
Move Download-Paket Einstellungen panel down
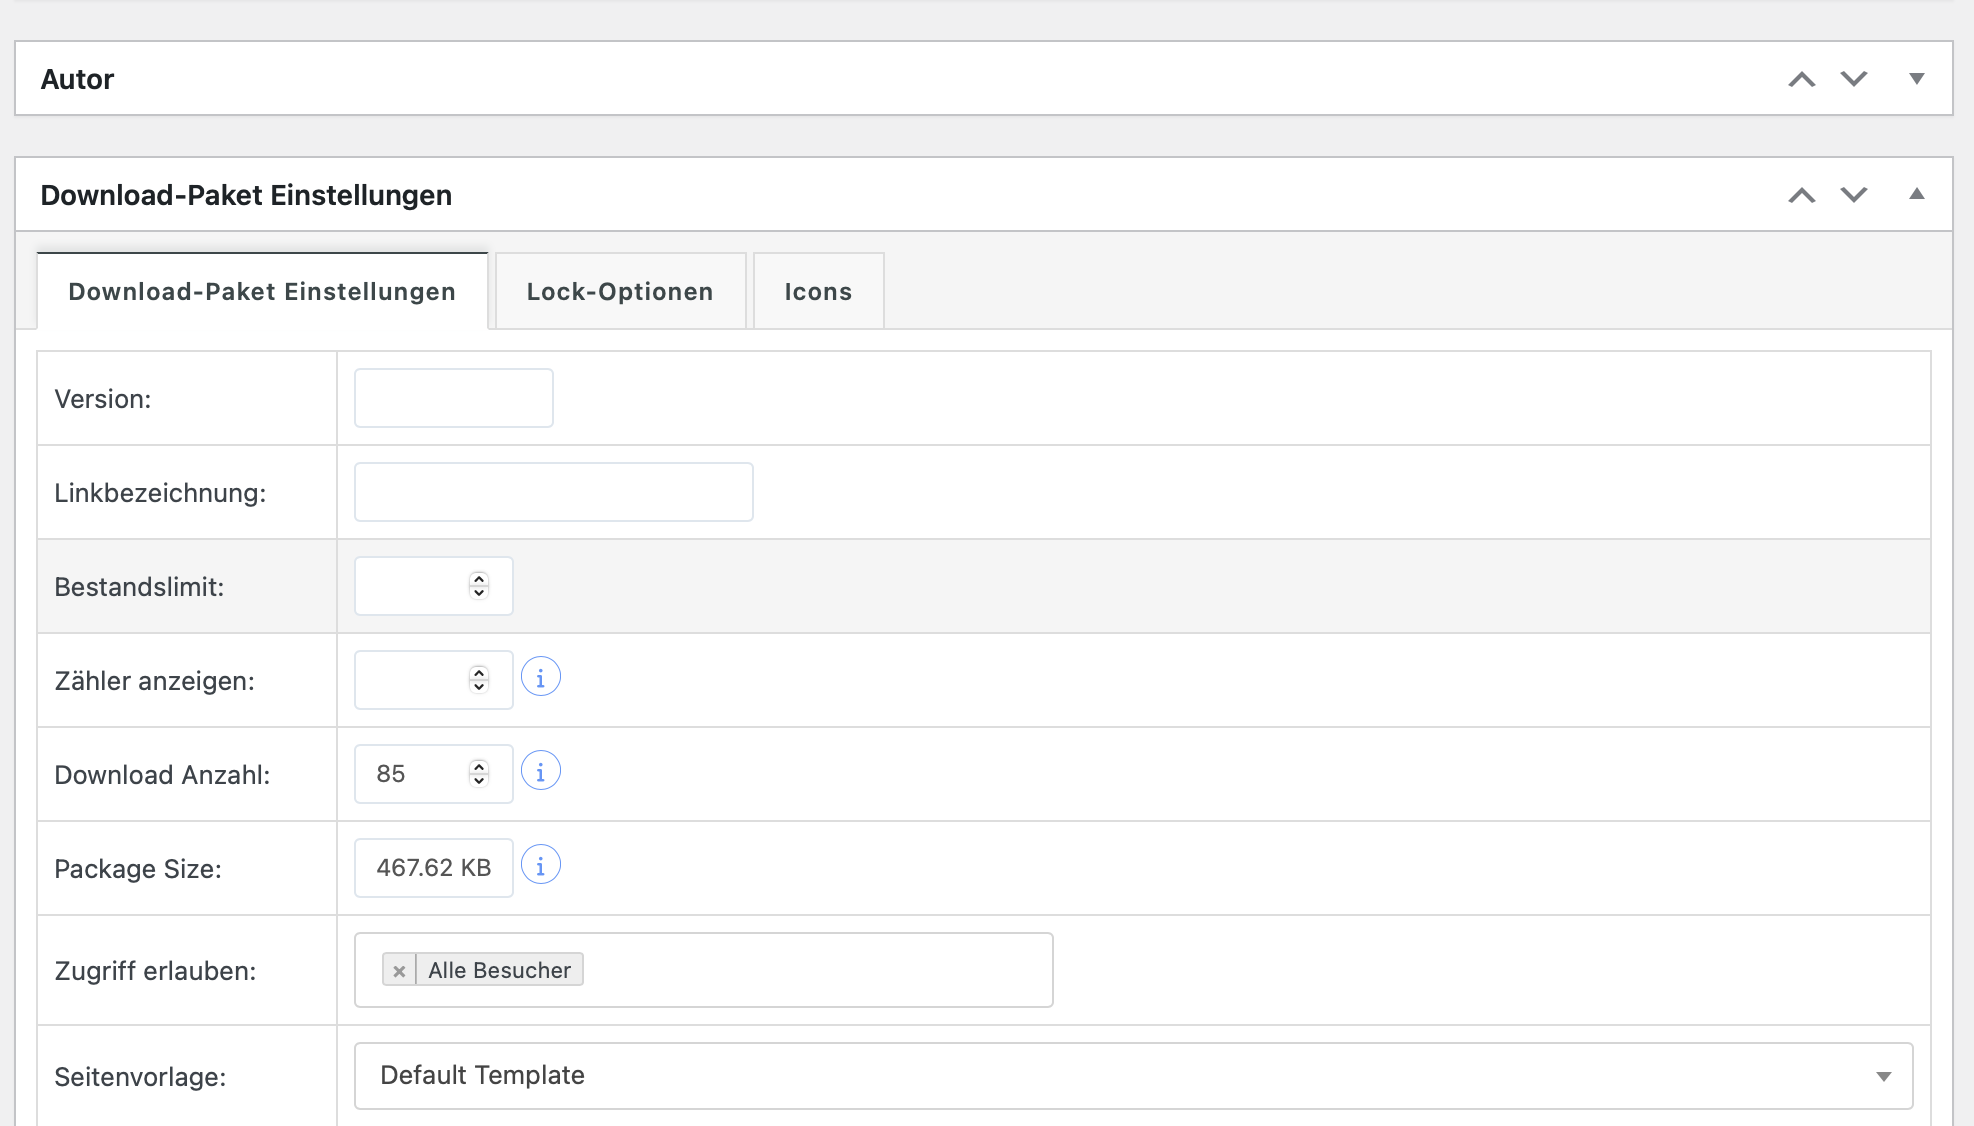[1854, 195]
